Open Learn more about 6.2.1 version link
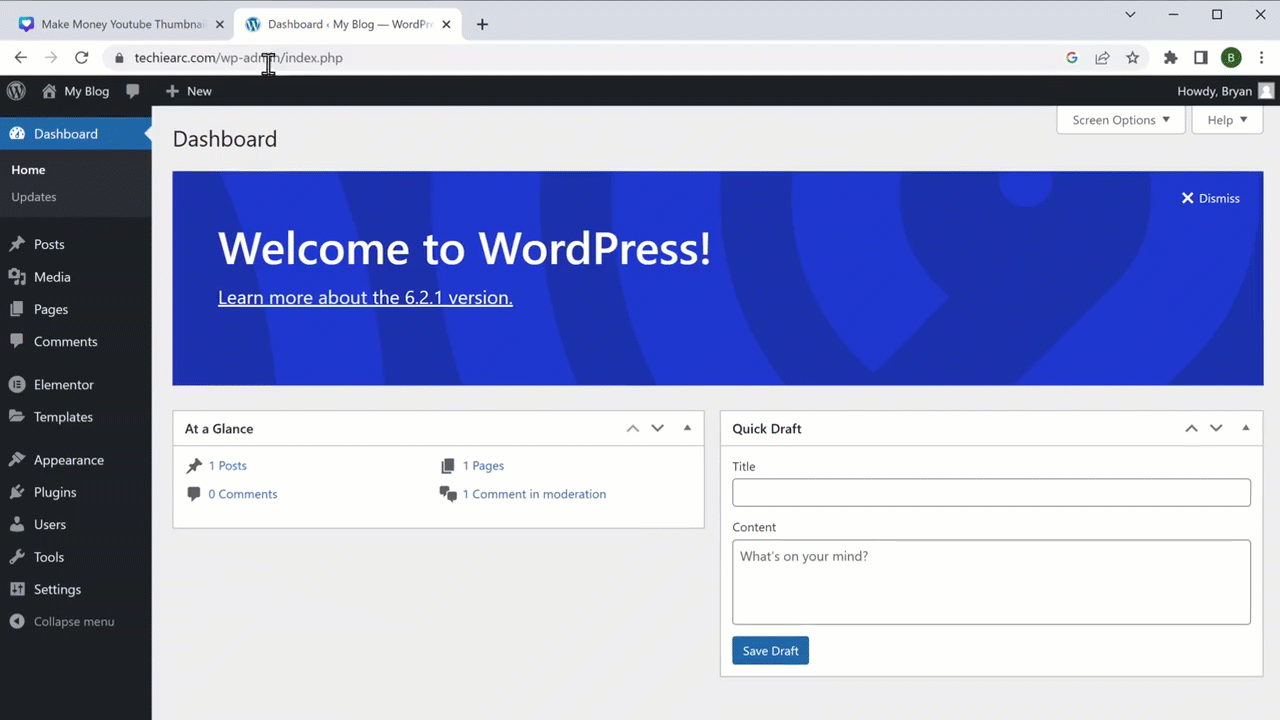1280x720 pixels. (365, 297)
